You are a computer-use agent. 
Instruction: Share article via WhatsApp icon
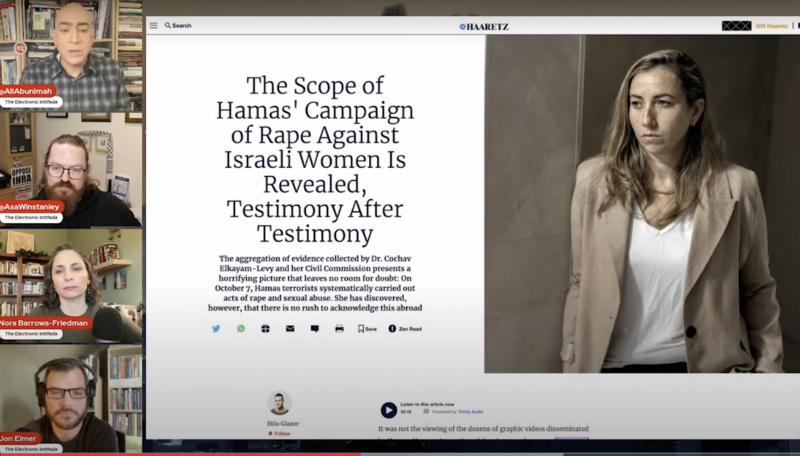coord(241,328)
